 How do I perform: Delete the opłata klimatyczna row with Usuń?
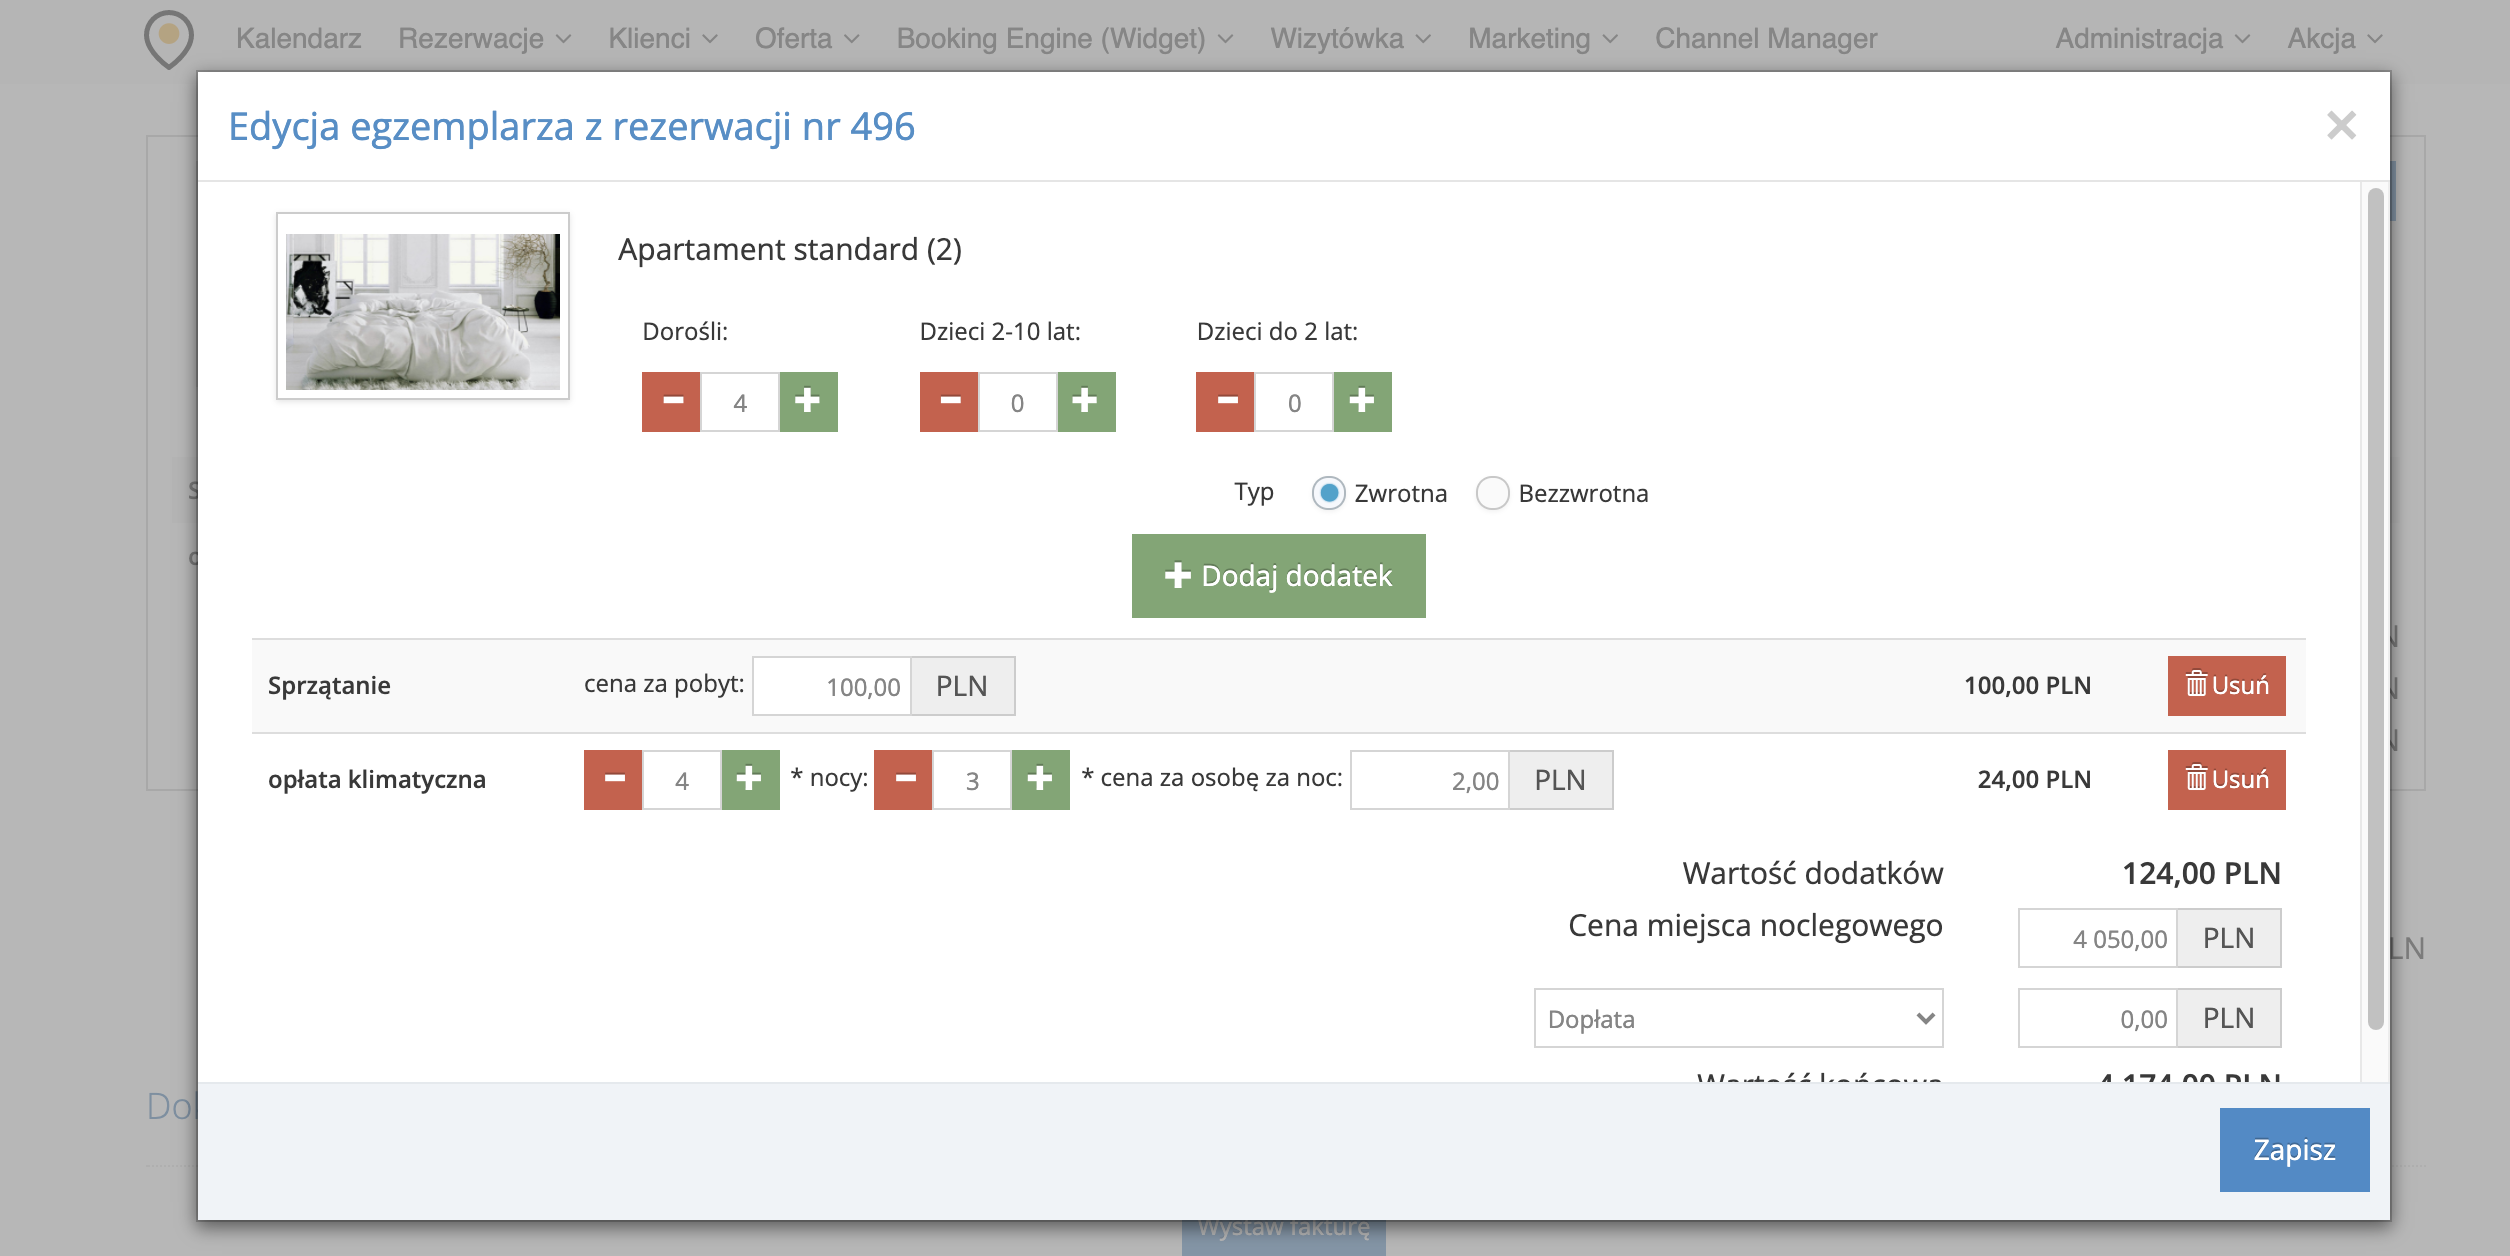click(x=2226, y=780)
